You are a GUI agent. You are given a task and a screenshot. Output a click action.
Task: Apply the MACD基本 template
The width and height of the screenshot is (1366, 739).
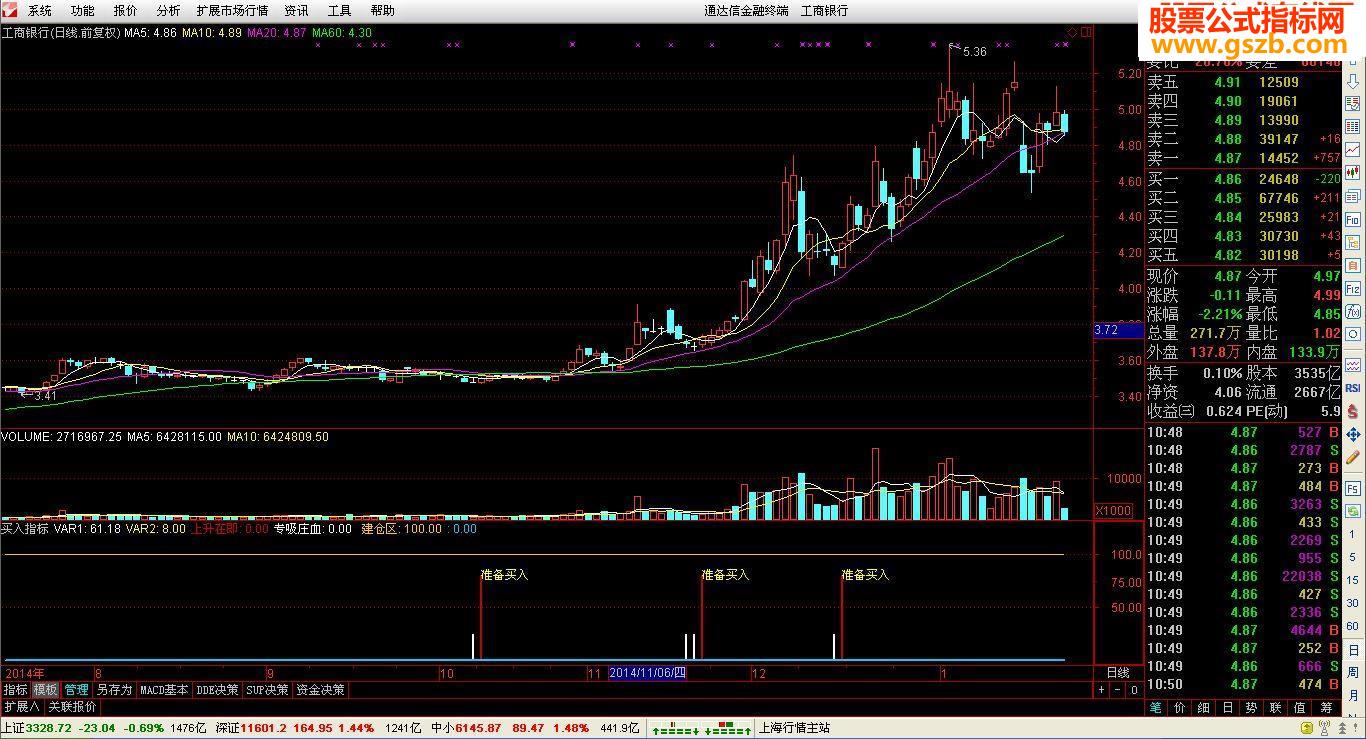(x=164, y=690)
